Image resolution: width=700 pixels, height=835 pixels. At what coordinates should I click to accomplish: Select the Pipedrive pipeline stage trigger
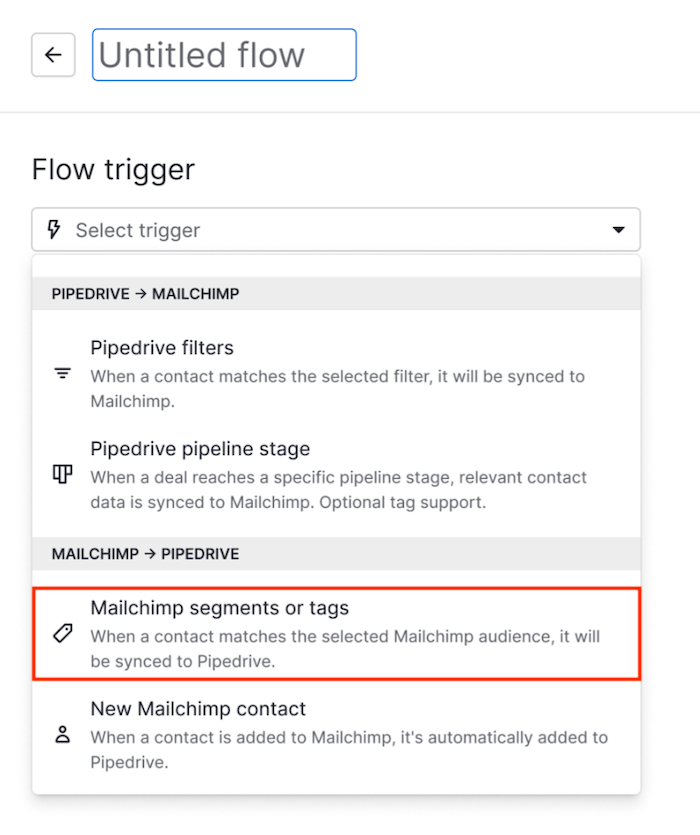tap(200, 449)
